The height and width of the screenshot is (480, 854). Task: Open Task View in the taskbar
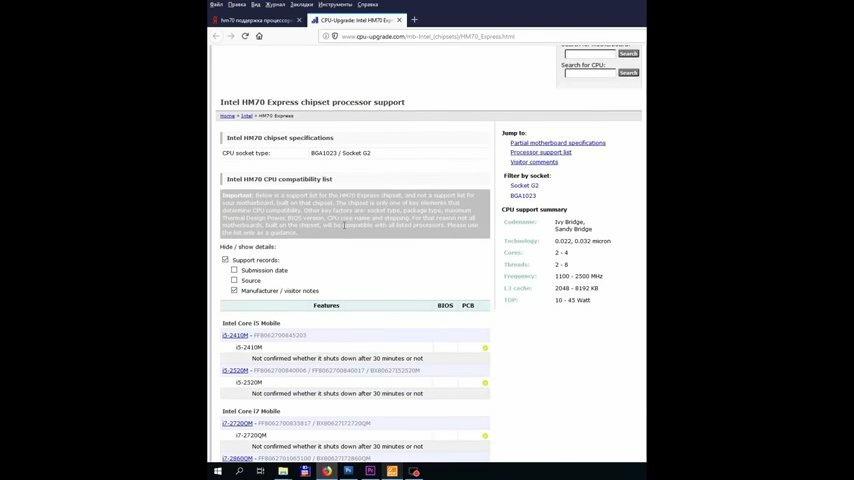click(260, 471)
